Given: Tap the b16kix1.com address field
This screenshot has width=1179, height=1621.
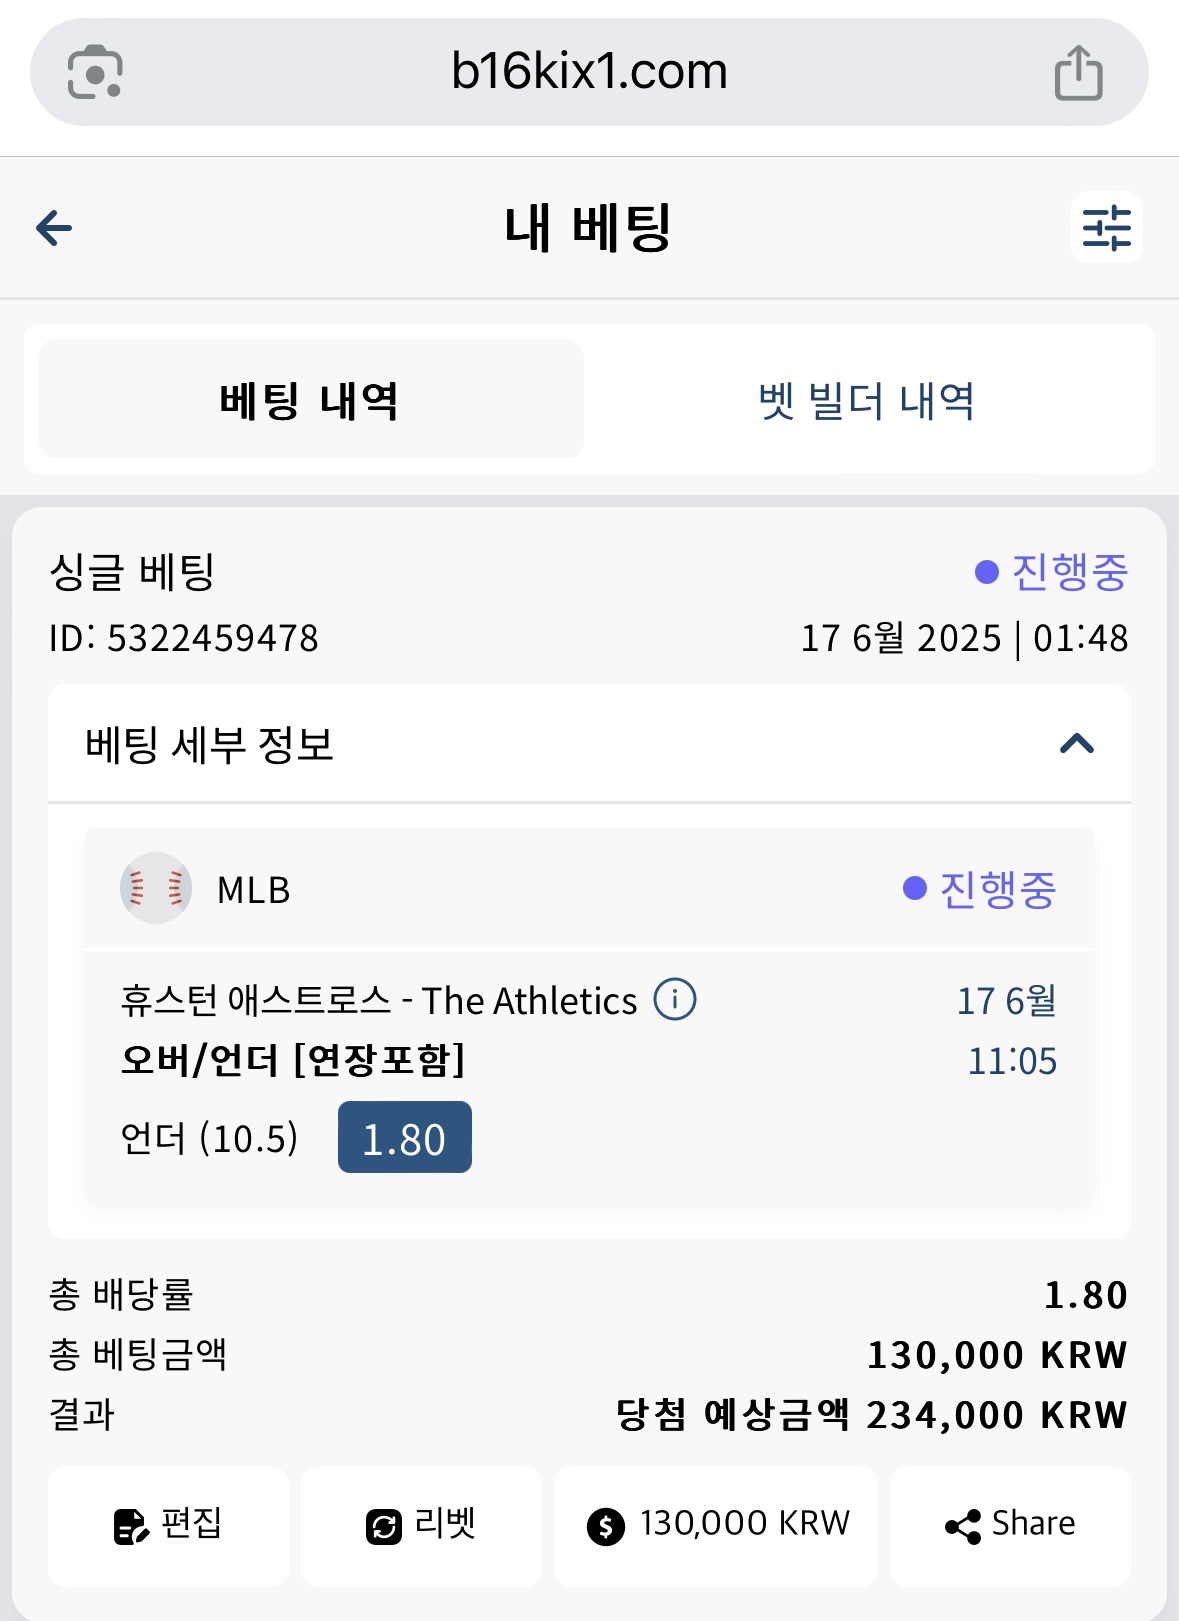Looking at the screenshot, I should [589, 72].
